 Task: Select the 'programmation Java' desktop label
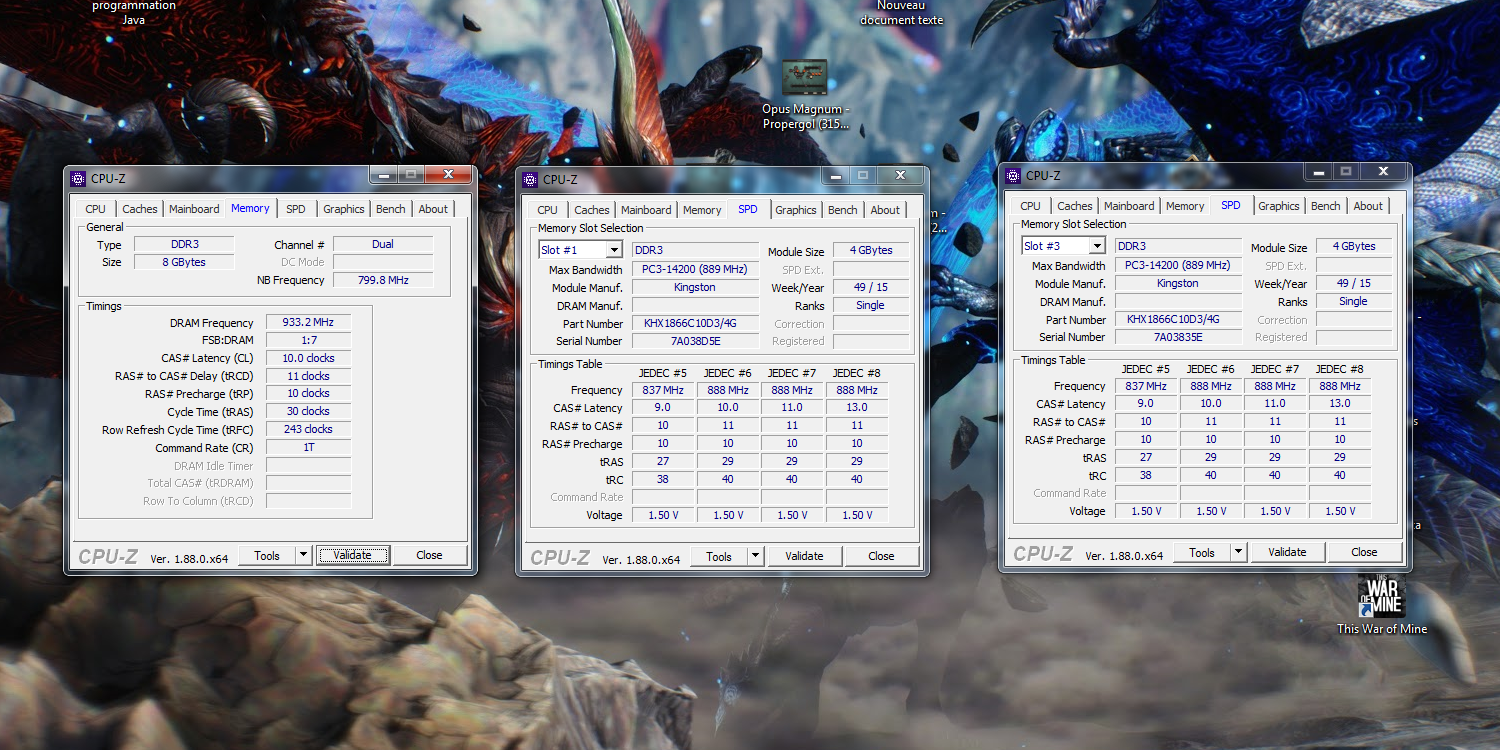click(x=134, y=13)
